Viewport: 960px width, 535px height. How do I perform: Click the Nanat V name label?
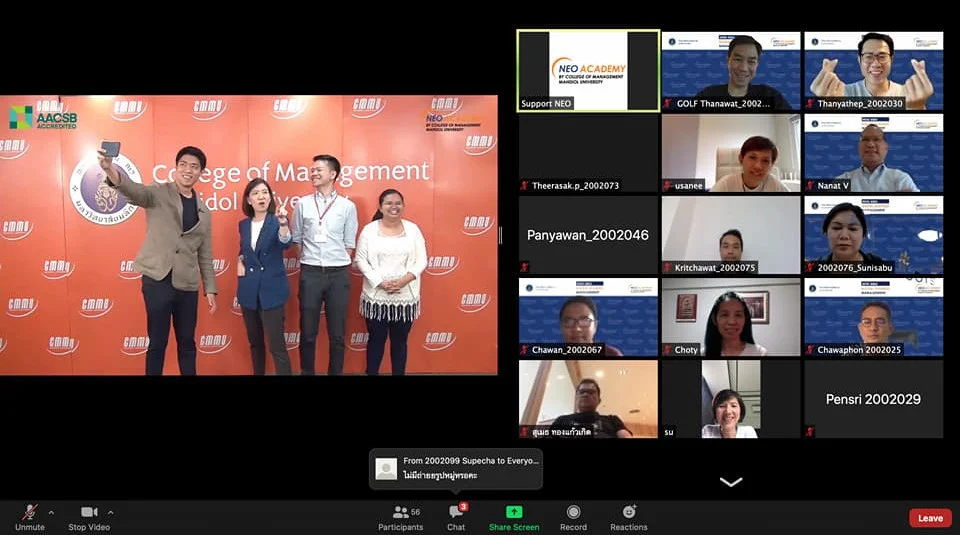(x=833, y=185)
